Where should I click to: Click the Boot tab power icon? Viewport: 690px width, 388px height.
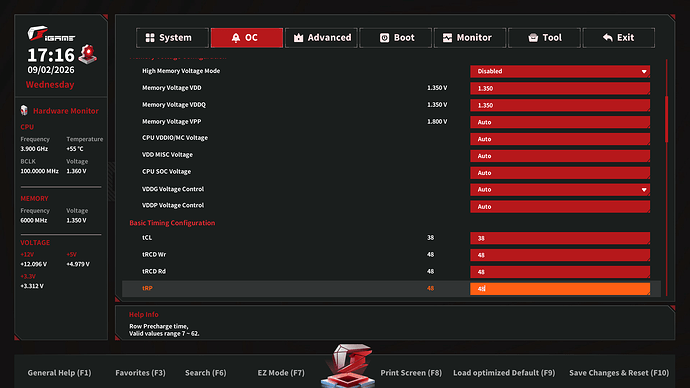384,38
